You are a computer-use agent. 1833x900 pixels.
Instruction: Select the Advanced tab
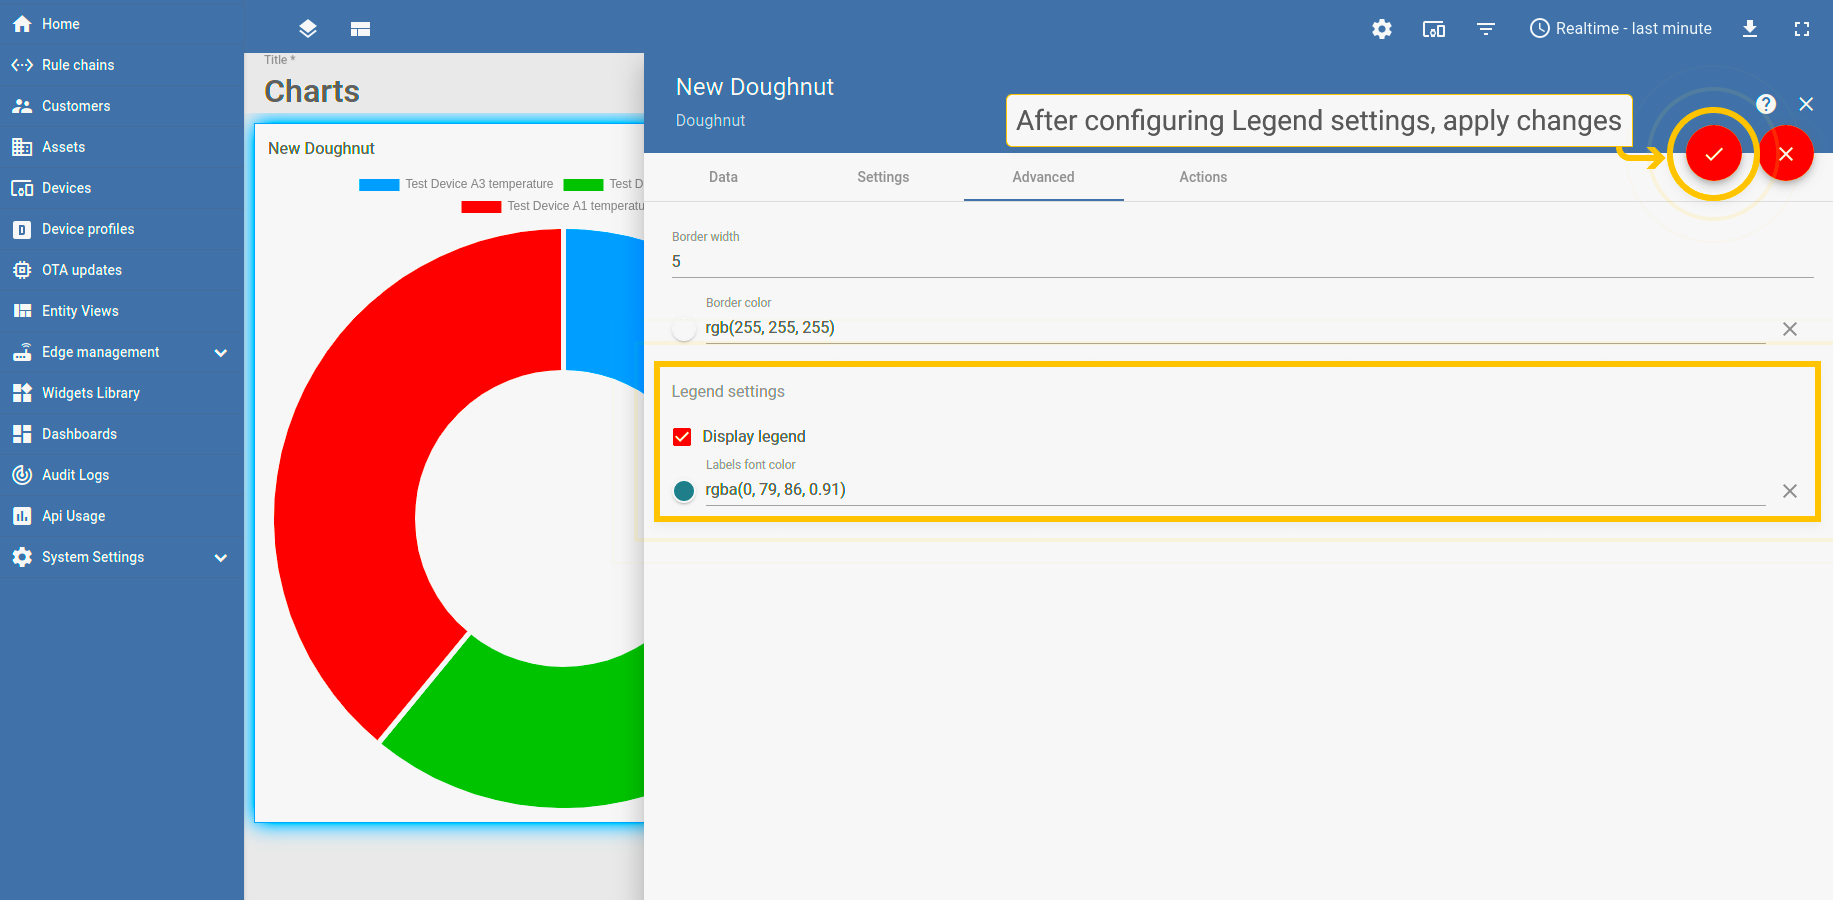click(1043, 177)
